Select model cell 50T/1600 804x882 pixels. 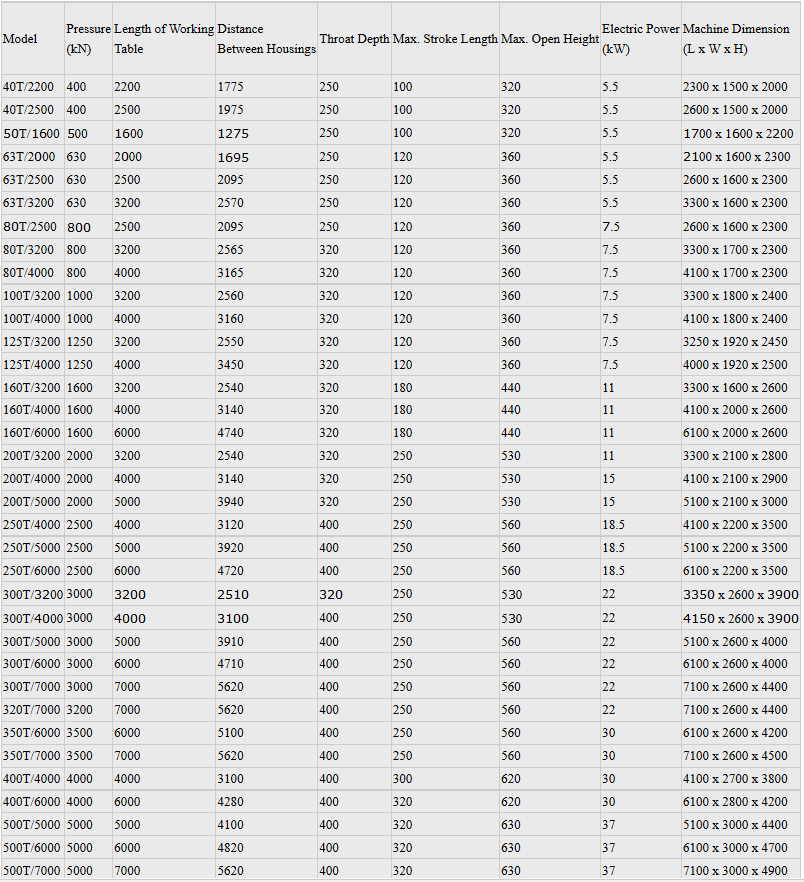click(31, 133)
